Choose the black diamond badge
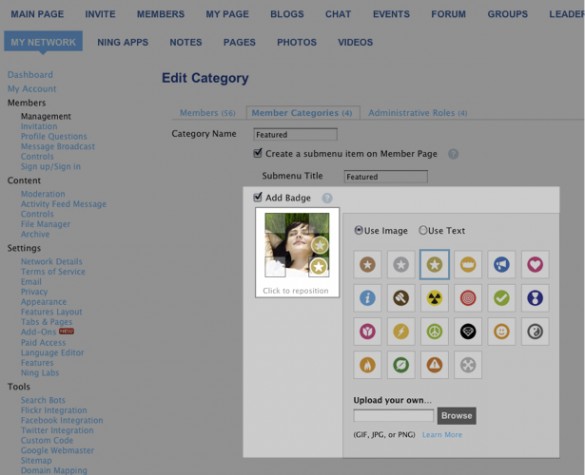This screenshot has width=585, height=475. point(468,331)
